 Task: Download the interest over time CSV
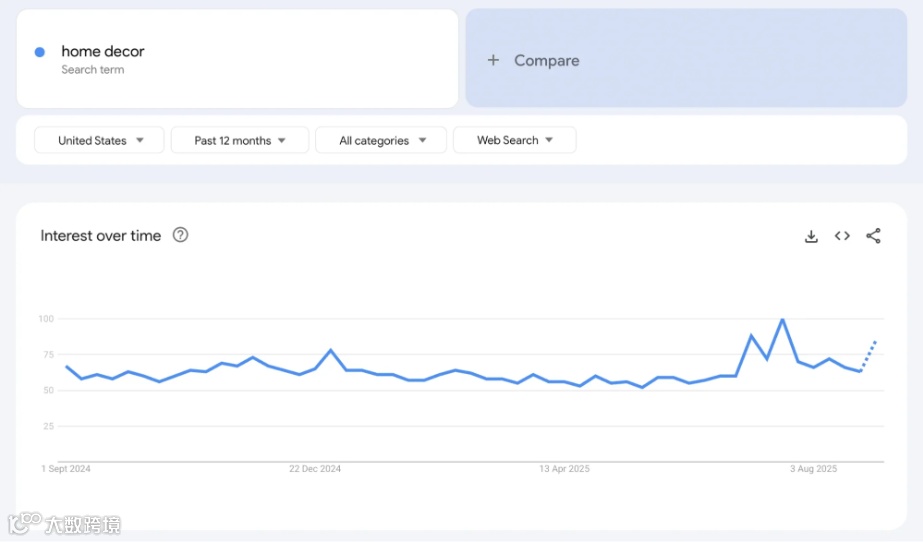[811, 236]
